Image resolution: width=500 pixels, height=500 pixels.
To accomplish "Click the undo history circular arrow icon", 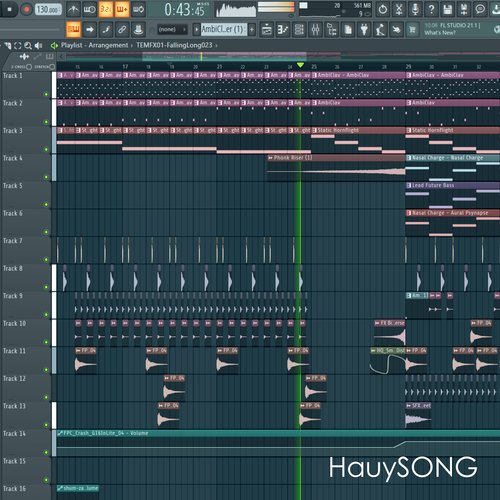I will pos(383,9).
